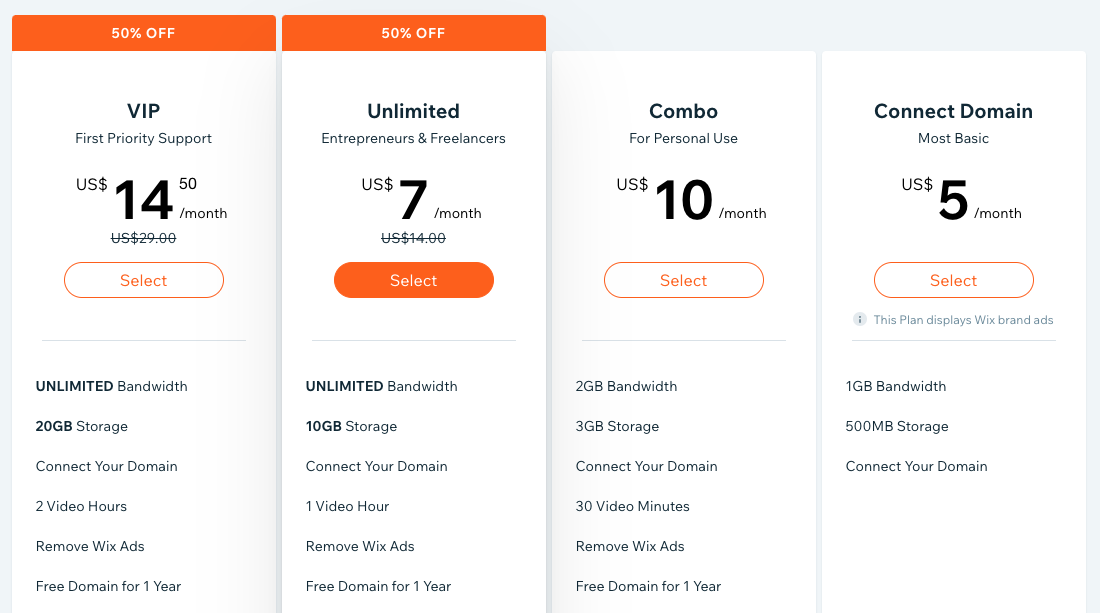Click the 500MB Storage feature
The height and width of the screenshot is (613, 1100).
click(897, 426)
